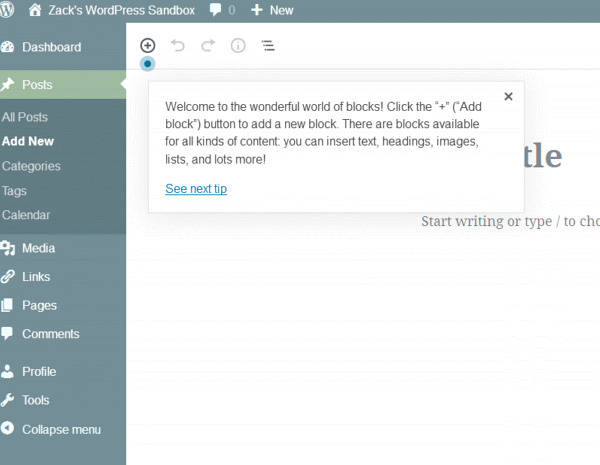Click the Redo arrow icon
The width and height of the screenshot is (600, 465).
coord(208,46)
